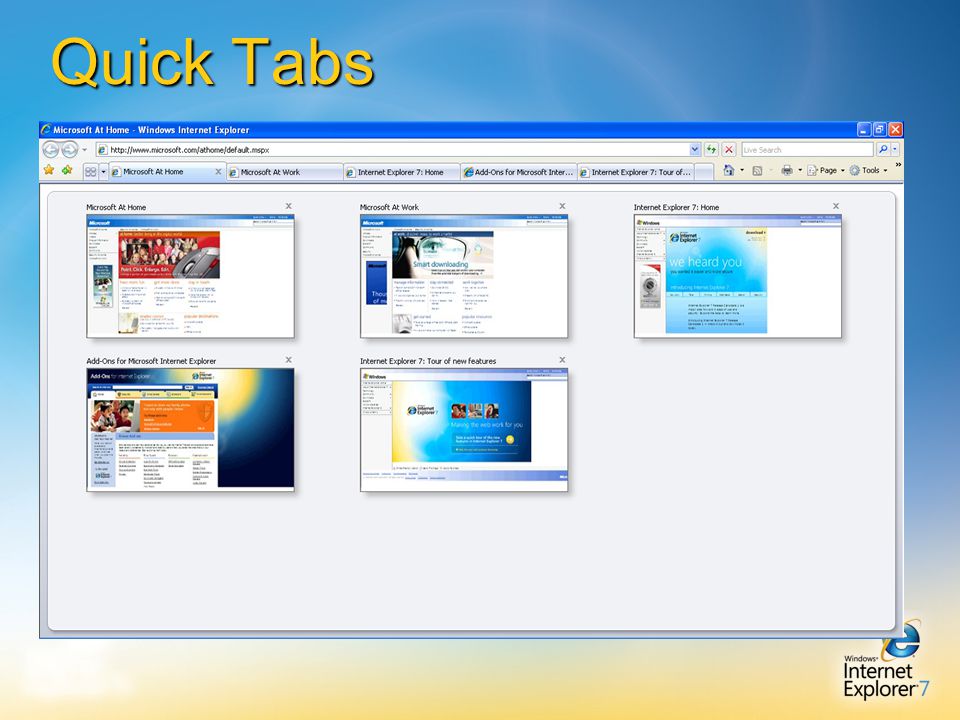Open Internet Explorer 7: Home thumbnail
960x720 pixels.
coord(738,276)
